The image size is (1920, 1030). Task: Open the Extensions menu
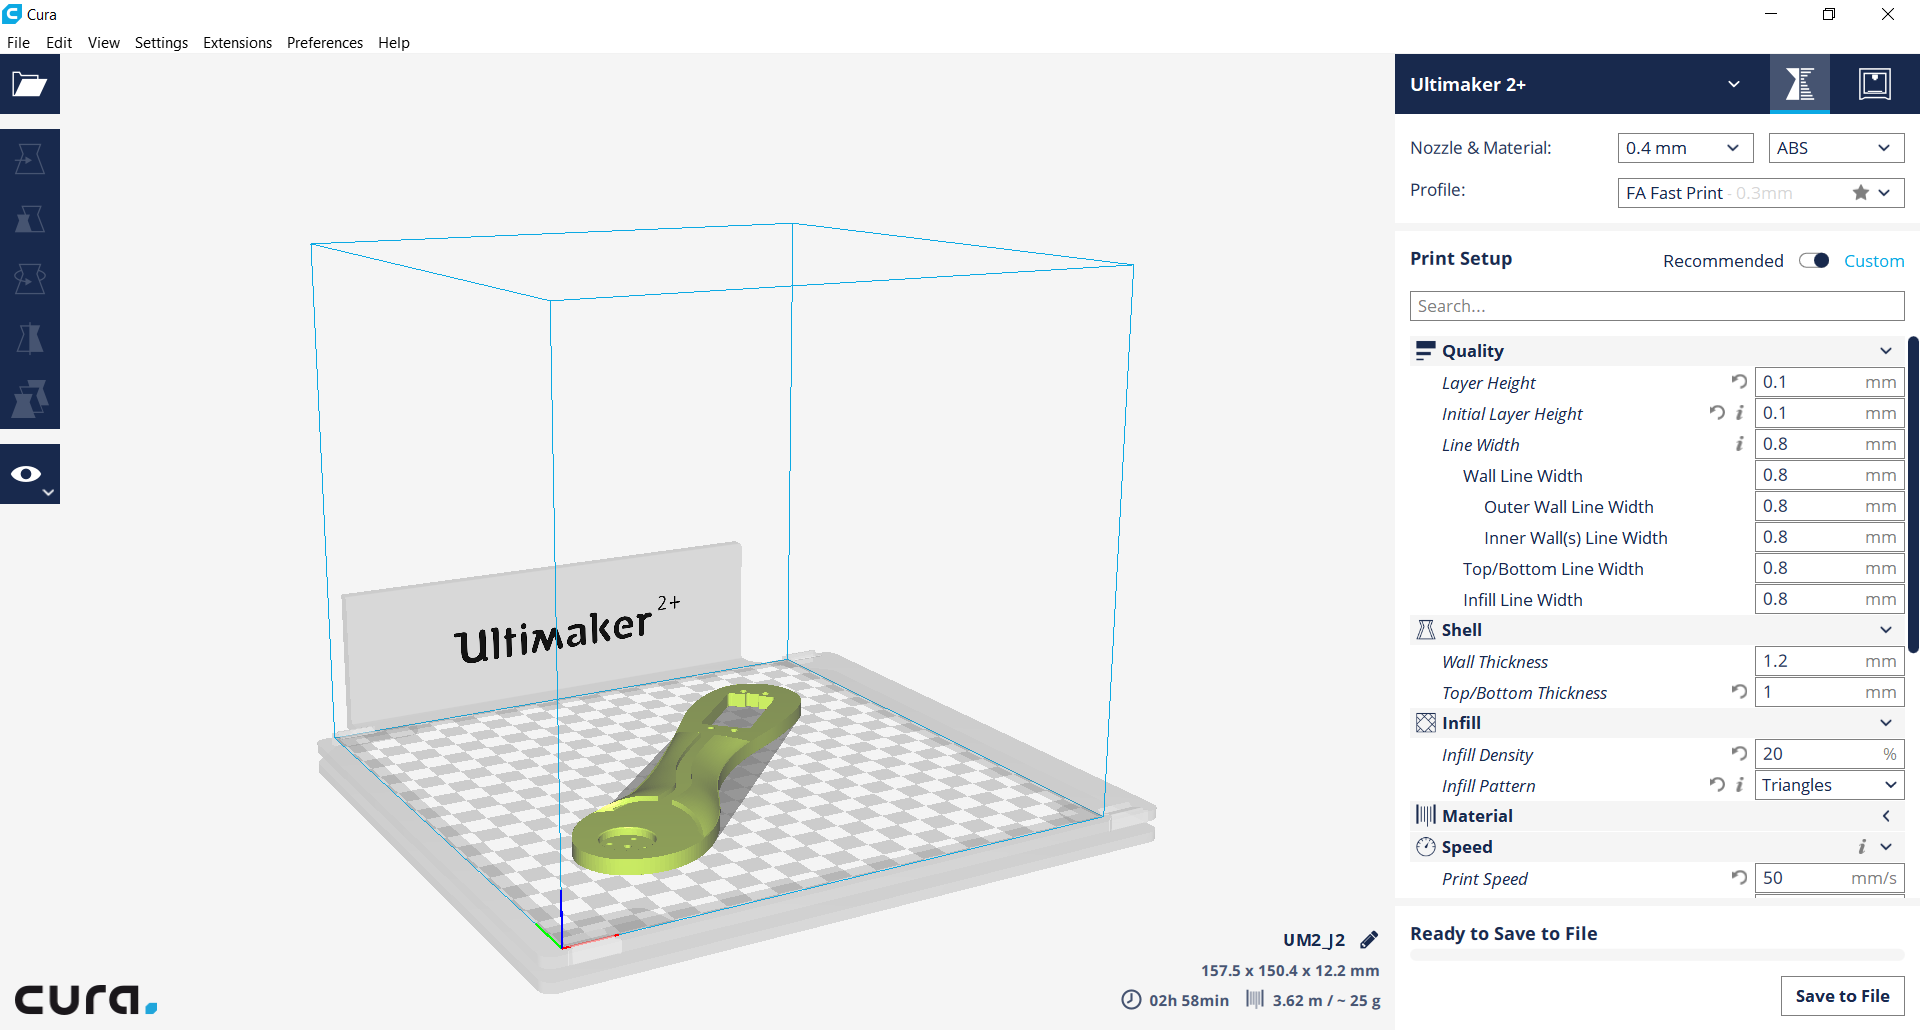pyautogui.click(x=237, y=43)
